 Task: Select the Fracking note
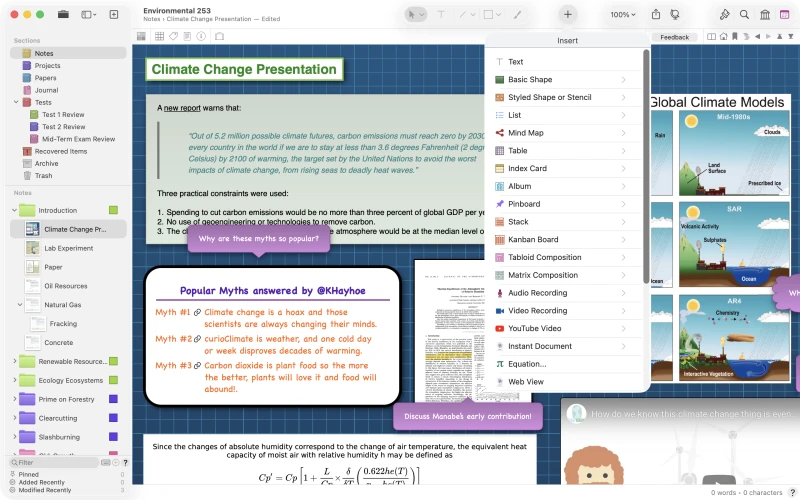tap(63, 323)
